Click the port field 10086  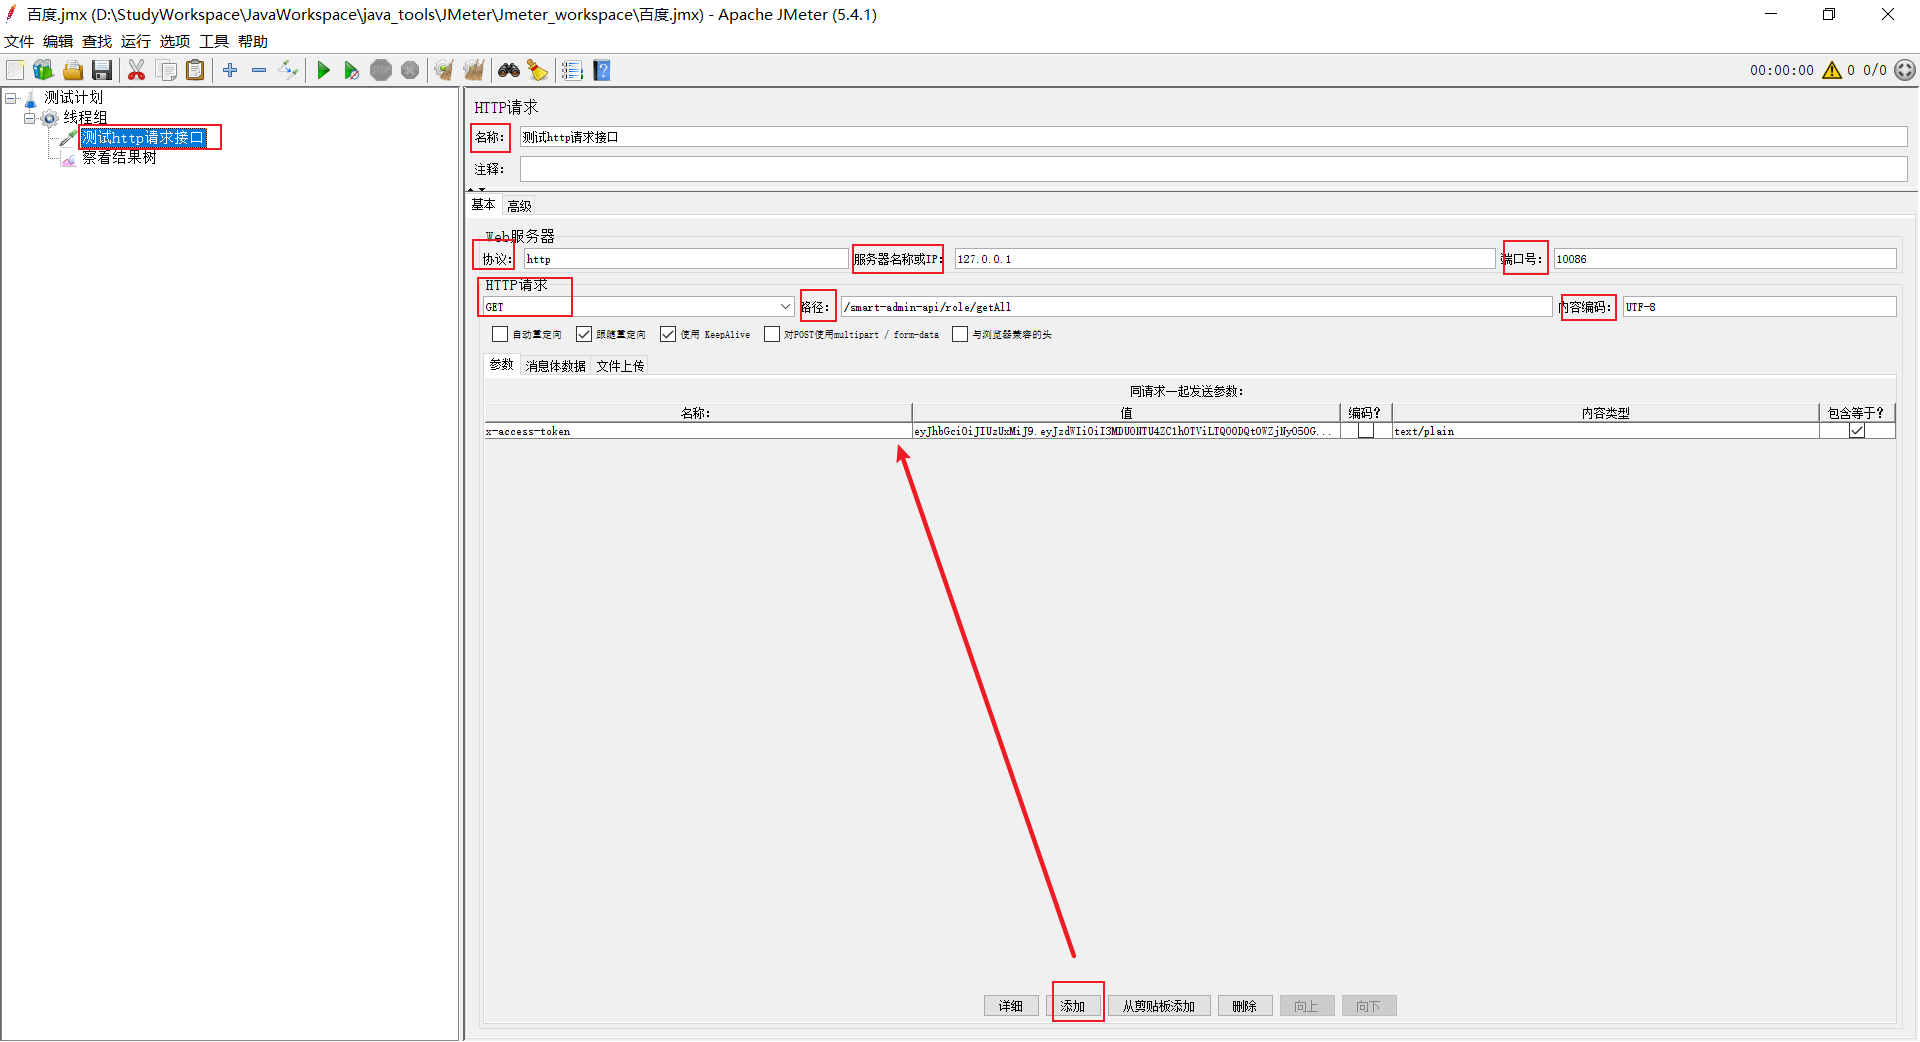coord(1725,259)
